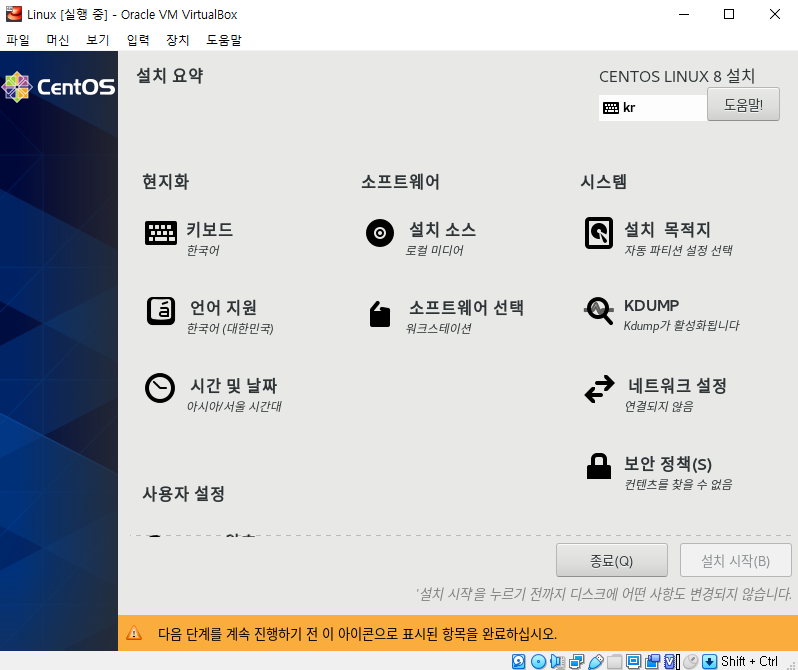This screenshot has height=670, width=798.
Task: Open the 도움말 menu in menu bar
Action: click(224, 40)
